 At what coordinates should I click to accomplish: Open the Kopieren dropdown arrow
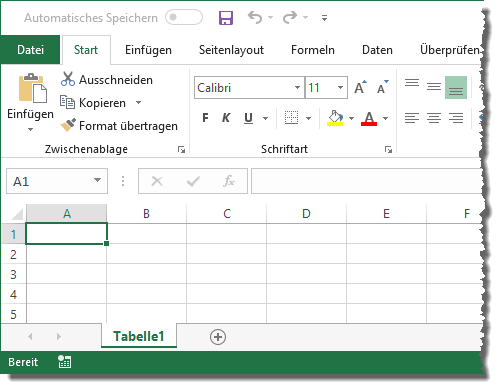(139, 102)
